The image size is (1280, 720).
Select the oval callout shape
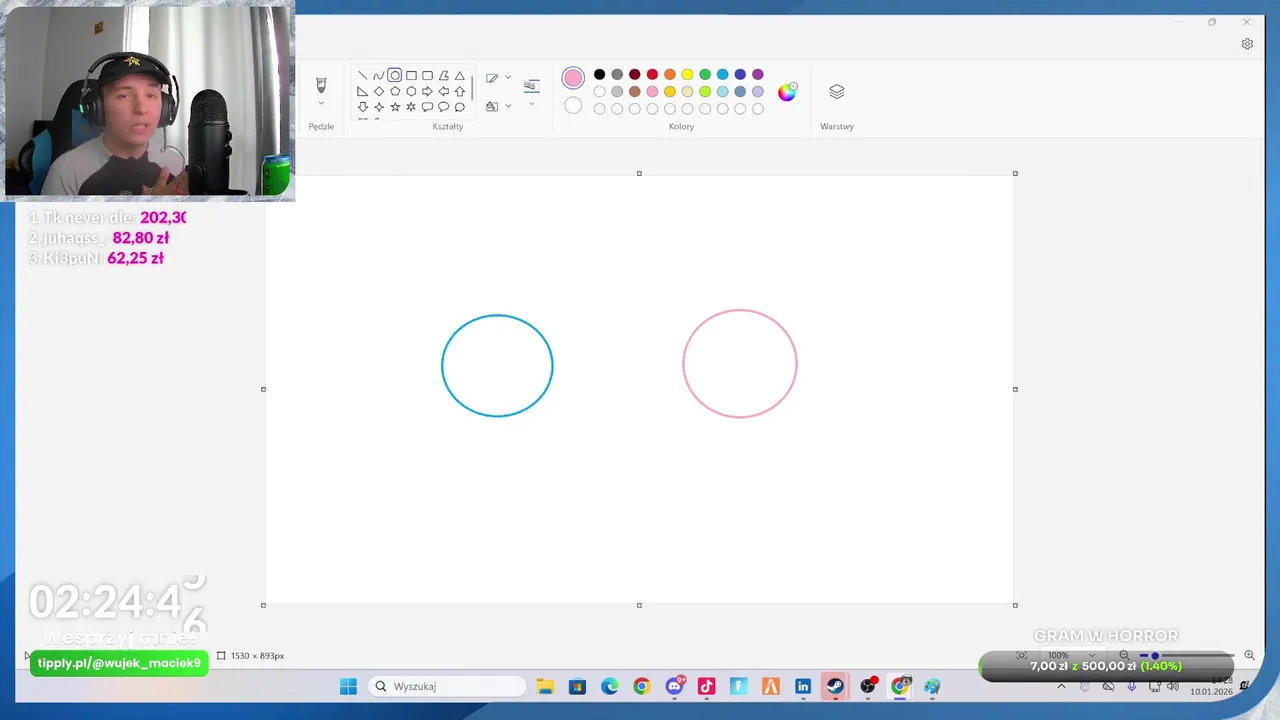(x=443, y=107)
